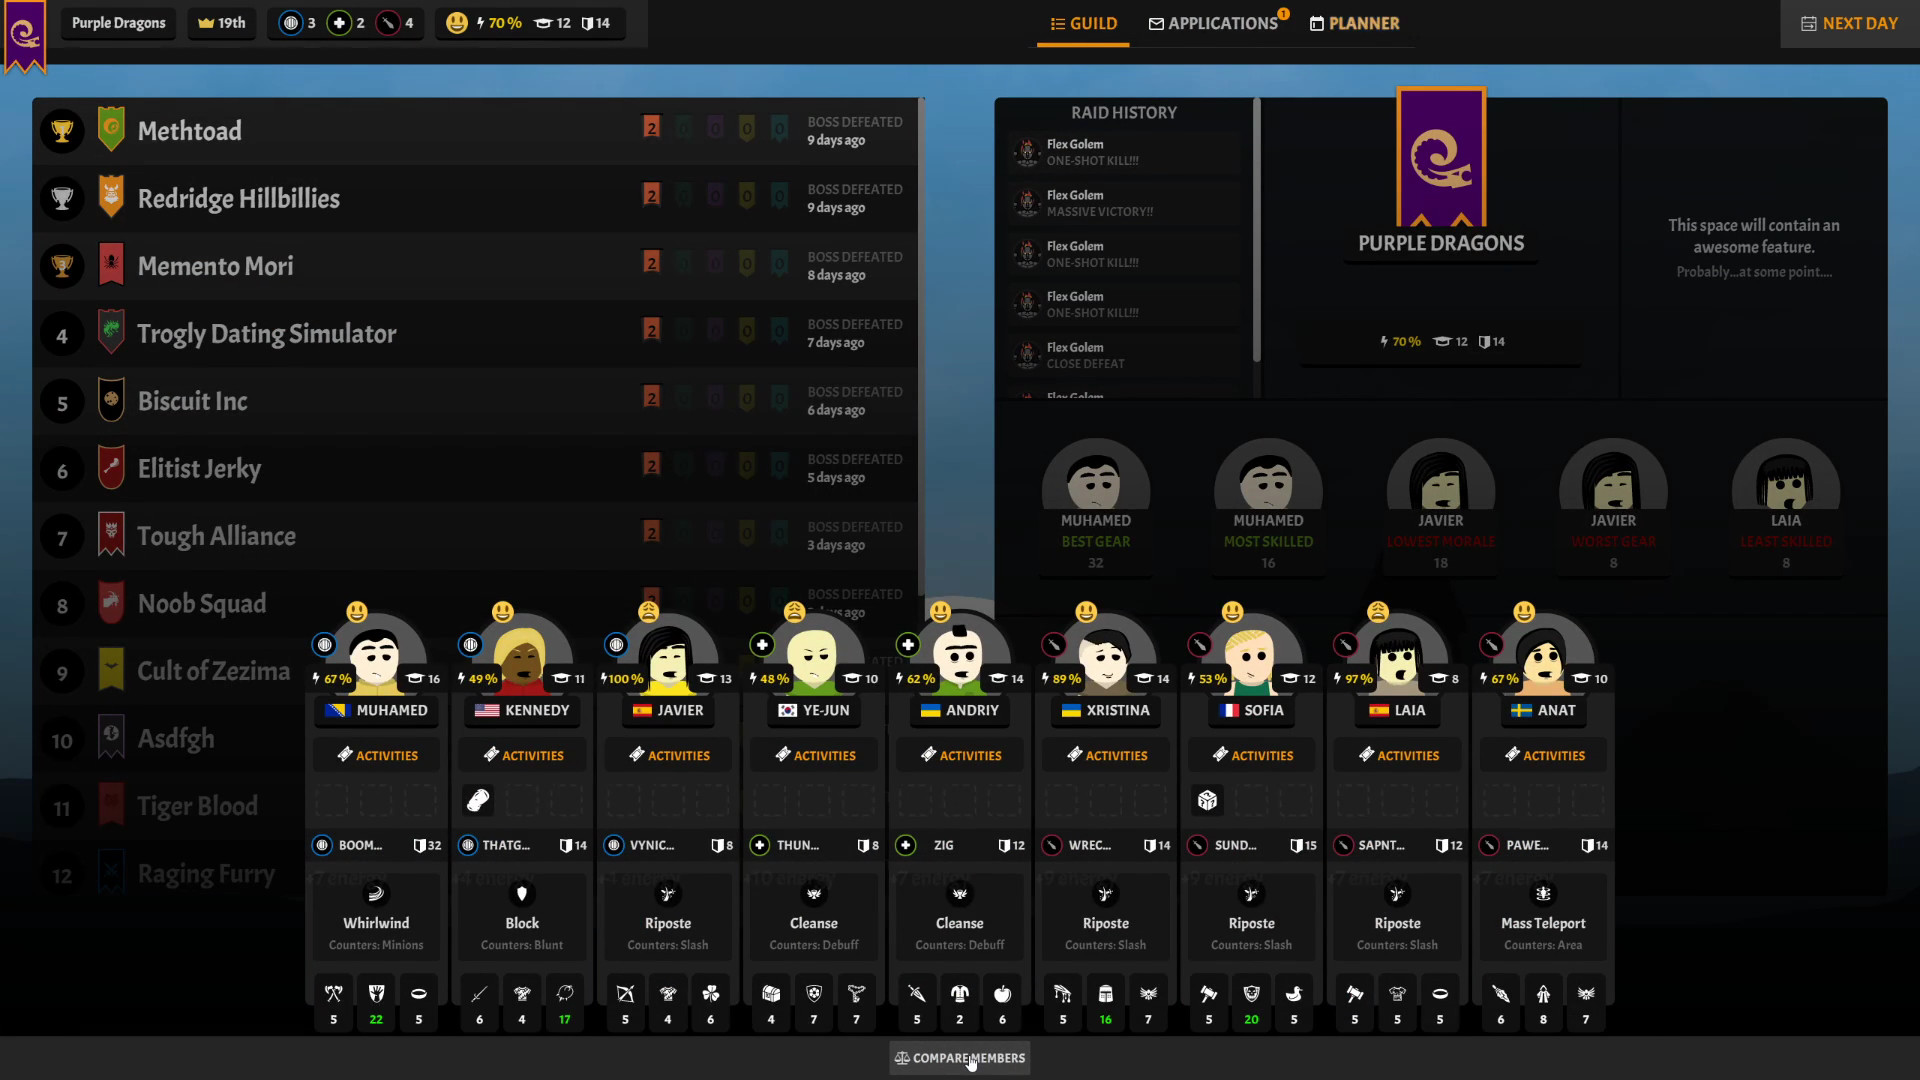
Task: Select the GUILD tab
Action: click(1083, 23)
